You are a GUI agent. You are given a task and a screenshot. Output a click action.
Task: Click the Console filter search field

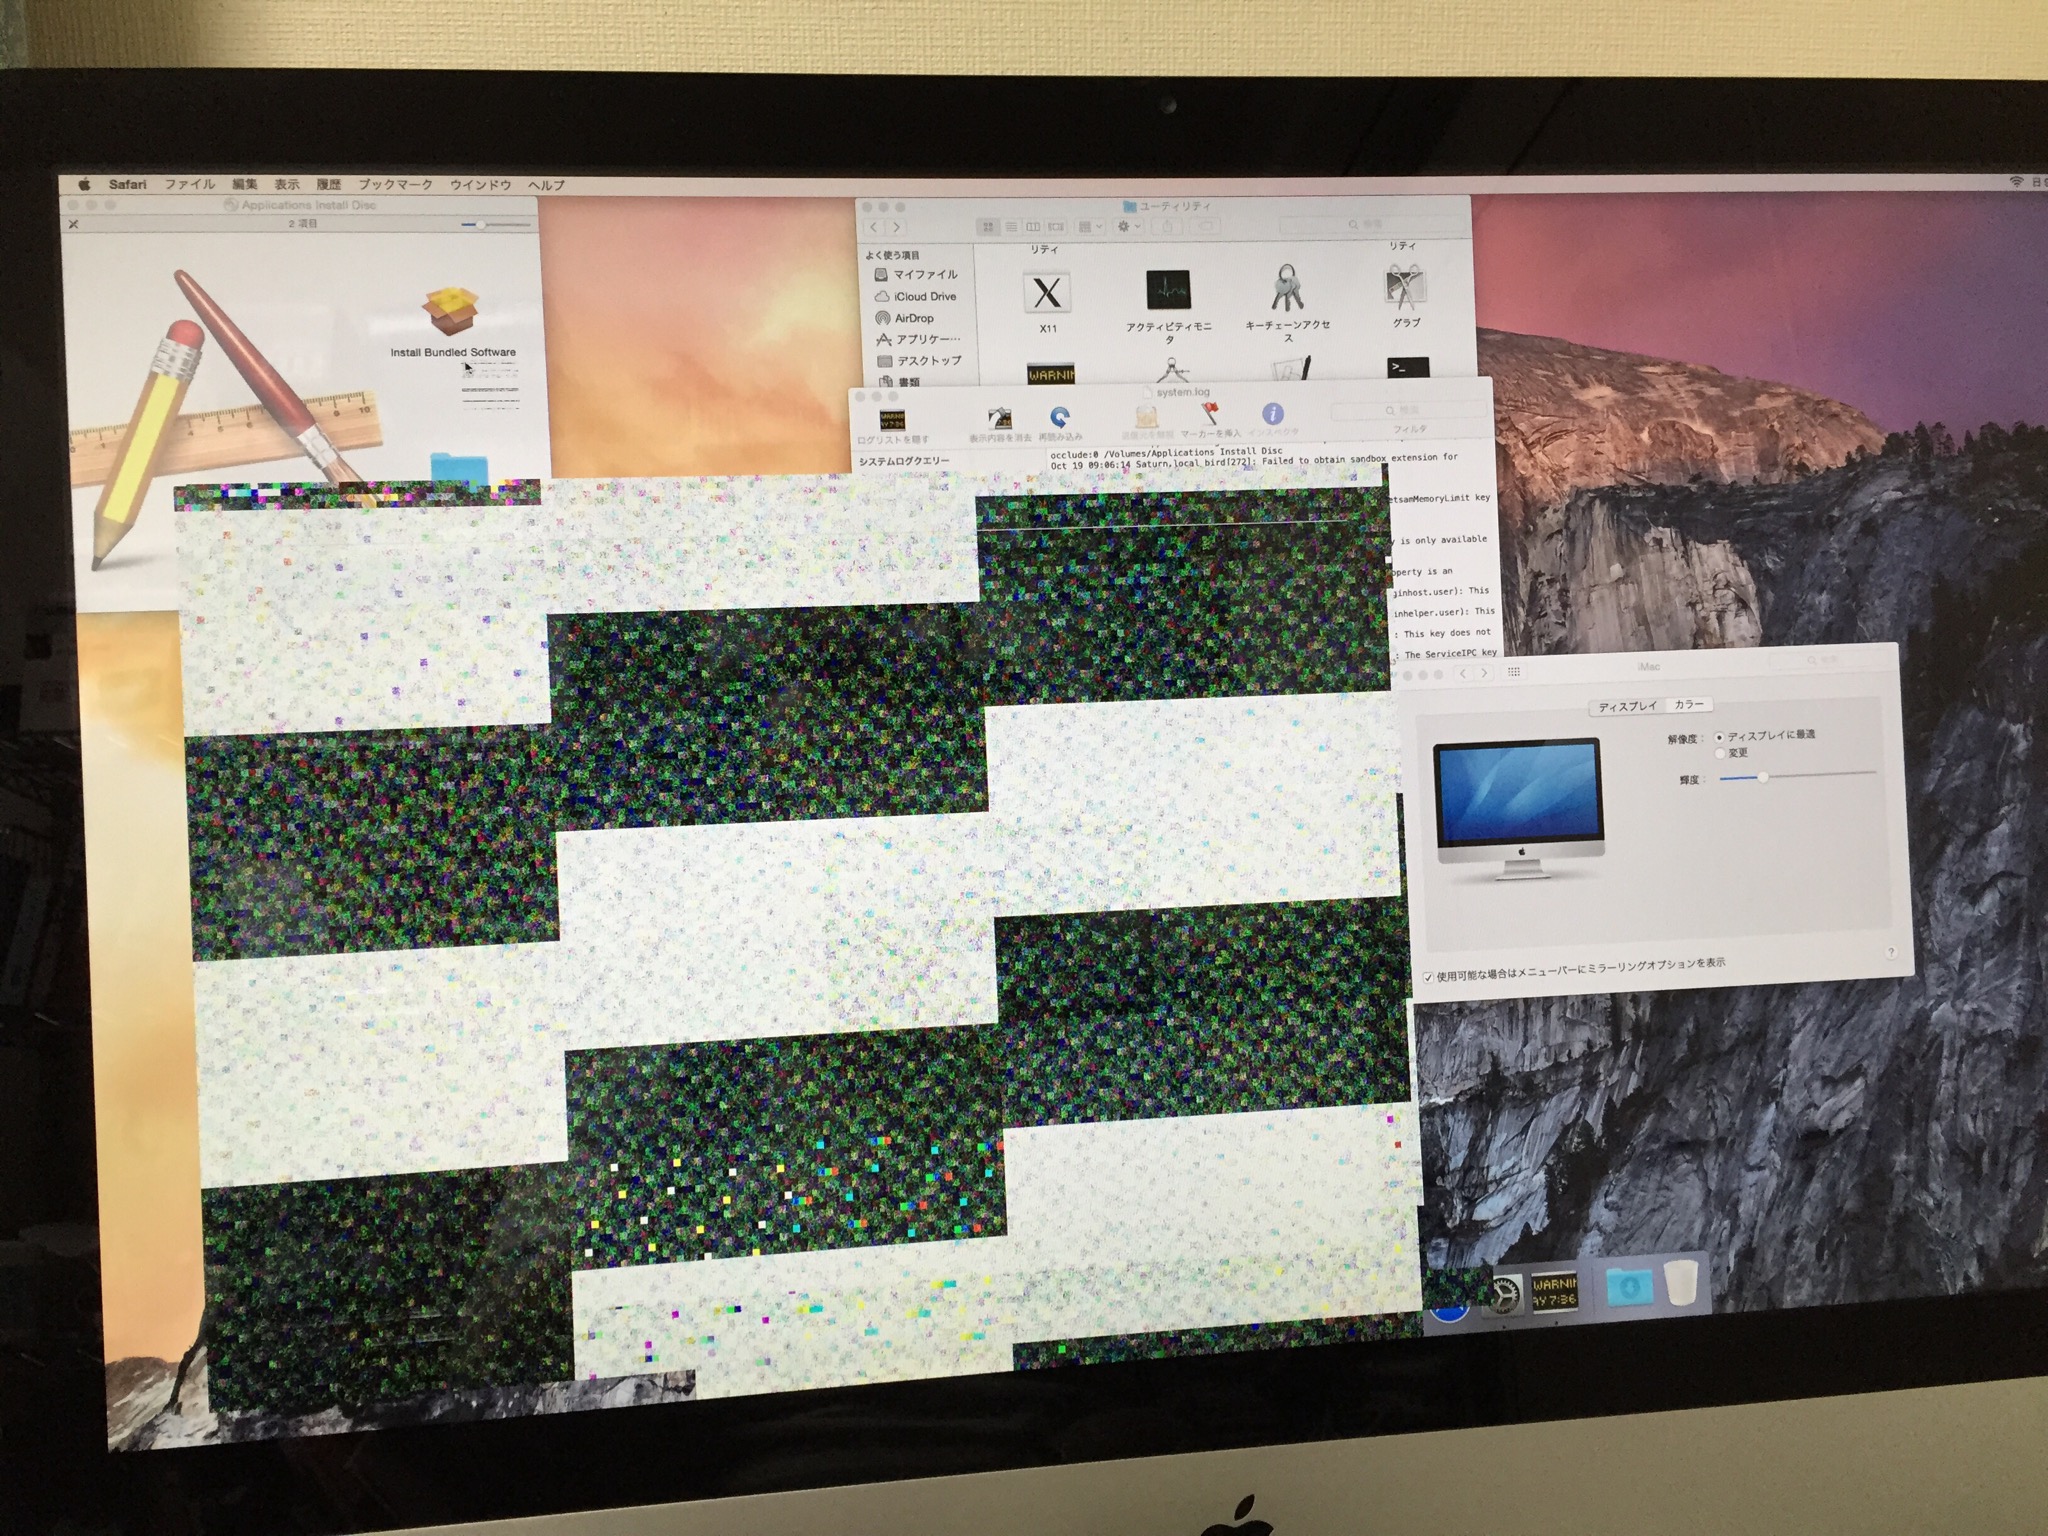1409,411
